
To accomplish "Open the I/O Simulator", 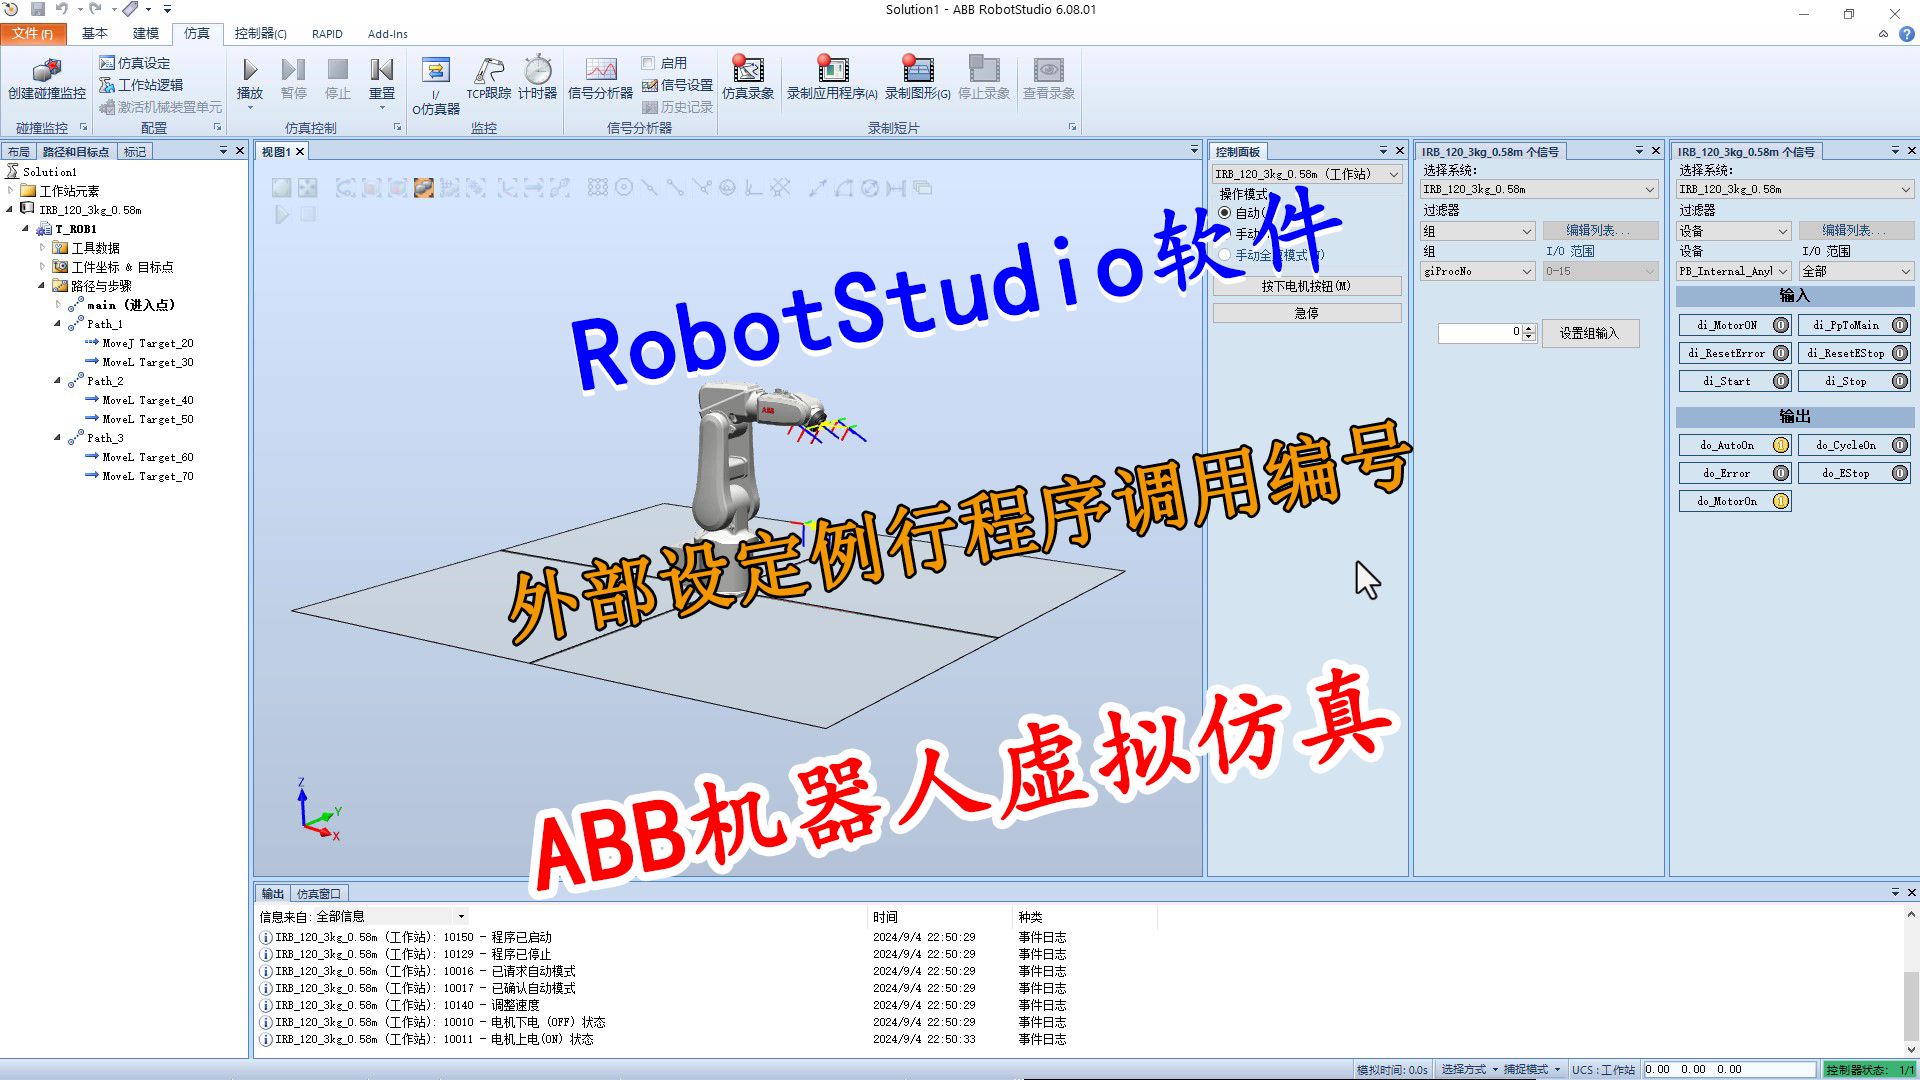I will tap(435, 80).
